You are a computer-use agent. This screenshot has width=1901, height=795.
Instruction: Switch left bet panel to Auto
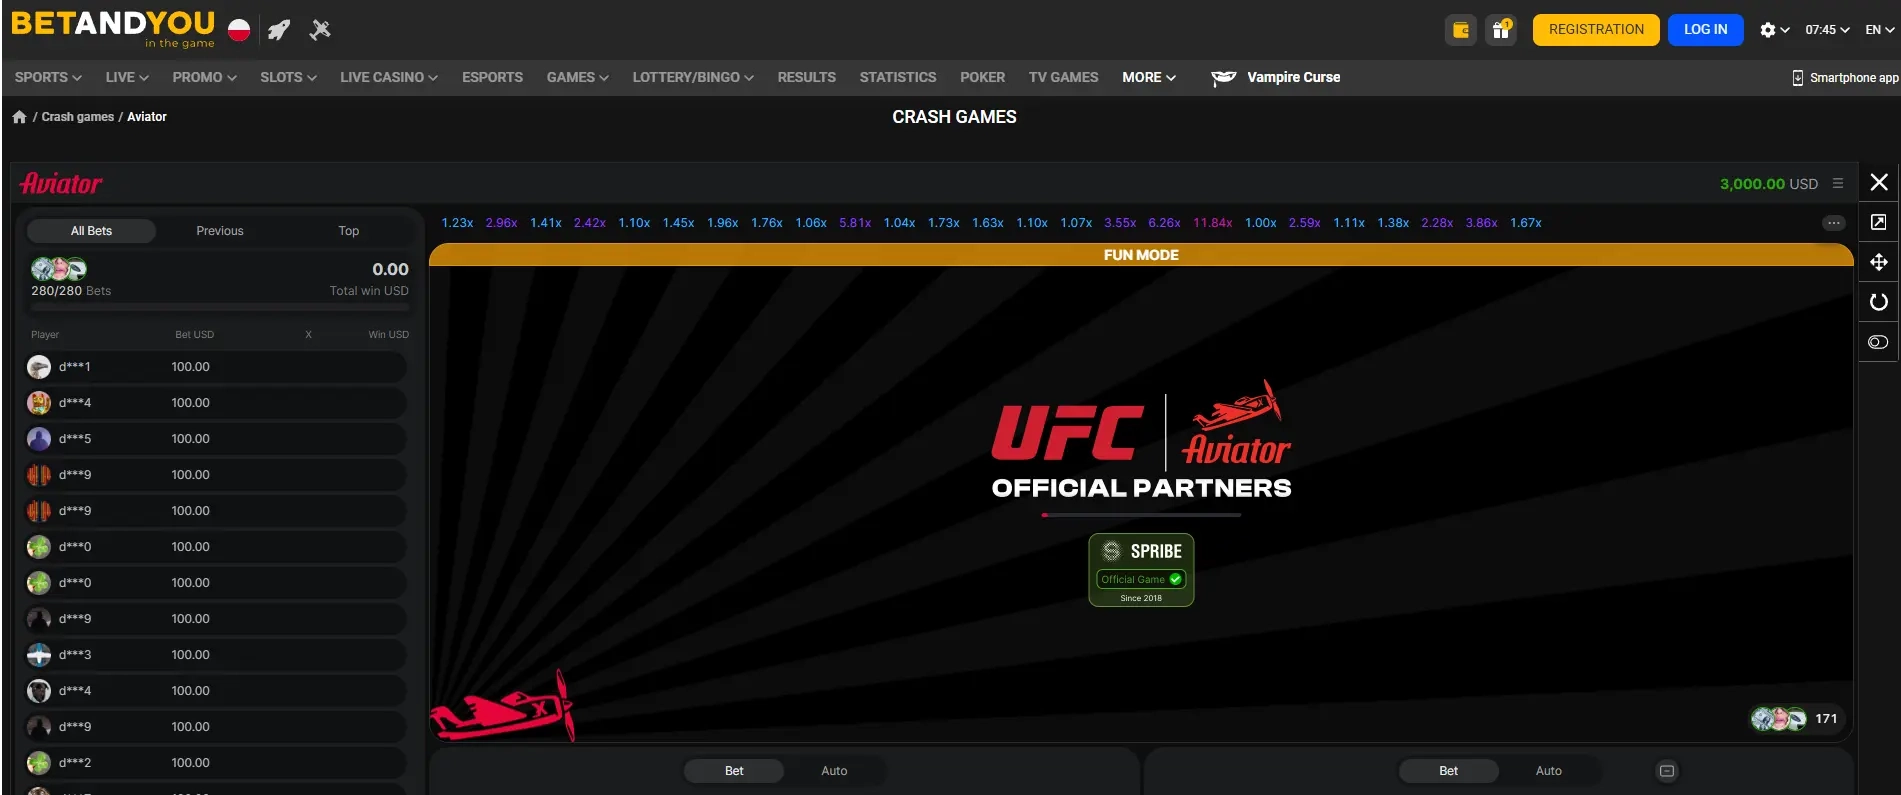[834, 771]
